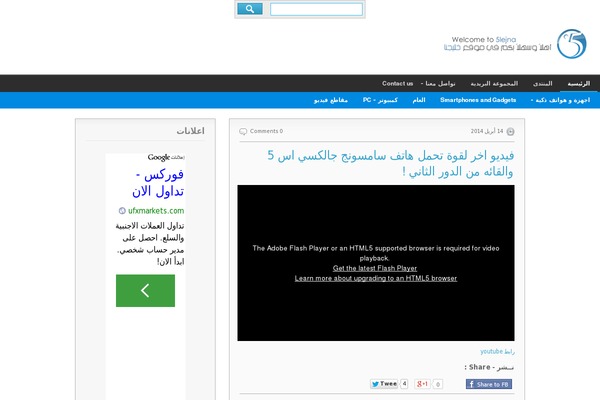Click the blue search magnifier button
Screen dimensions: 600x400
click(250, 9)
